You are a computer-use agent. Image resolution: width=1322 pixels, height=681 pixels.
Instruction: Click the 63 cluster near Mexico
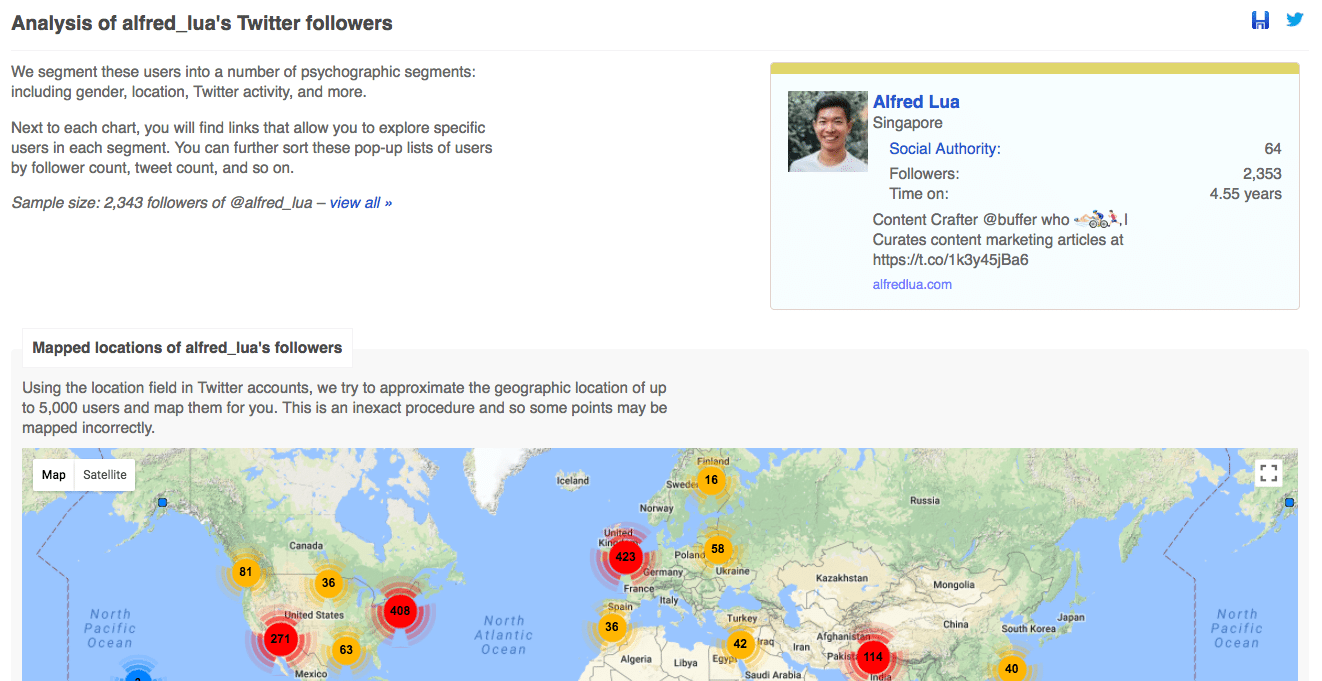[x=345, y=650]
